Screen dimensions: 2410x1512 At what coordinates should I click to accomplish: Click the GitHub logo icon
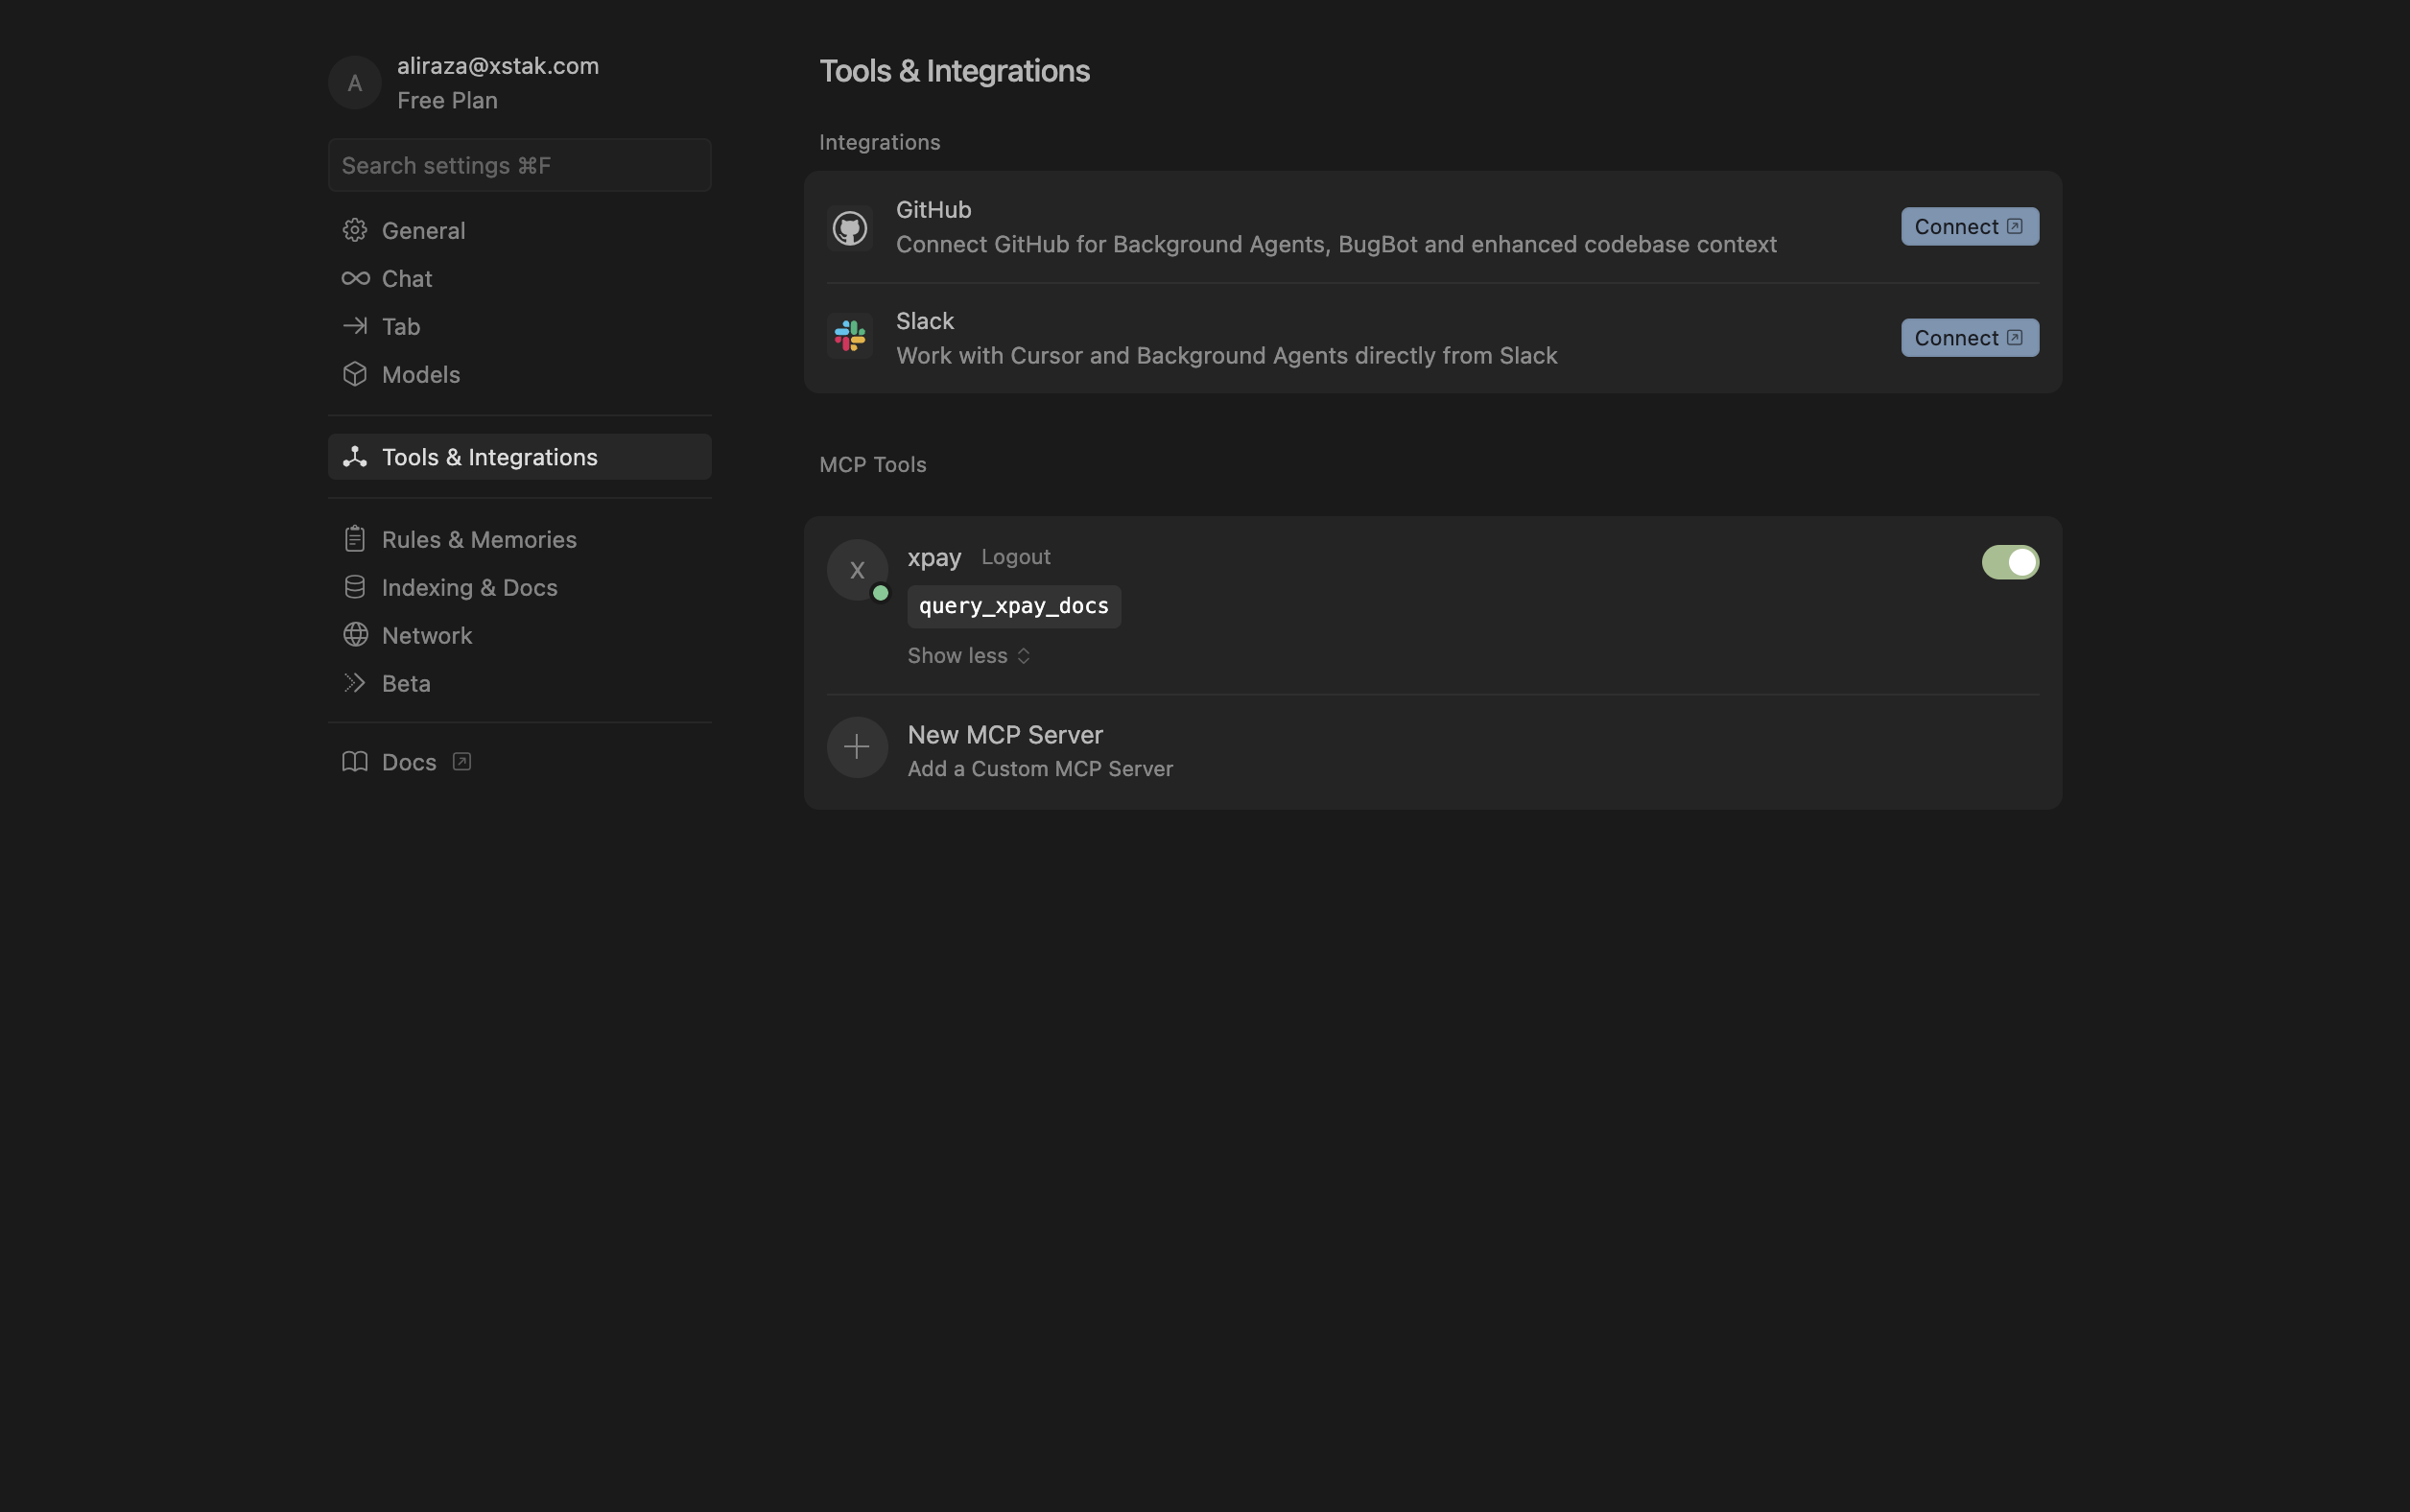coord(850,228)
